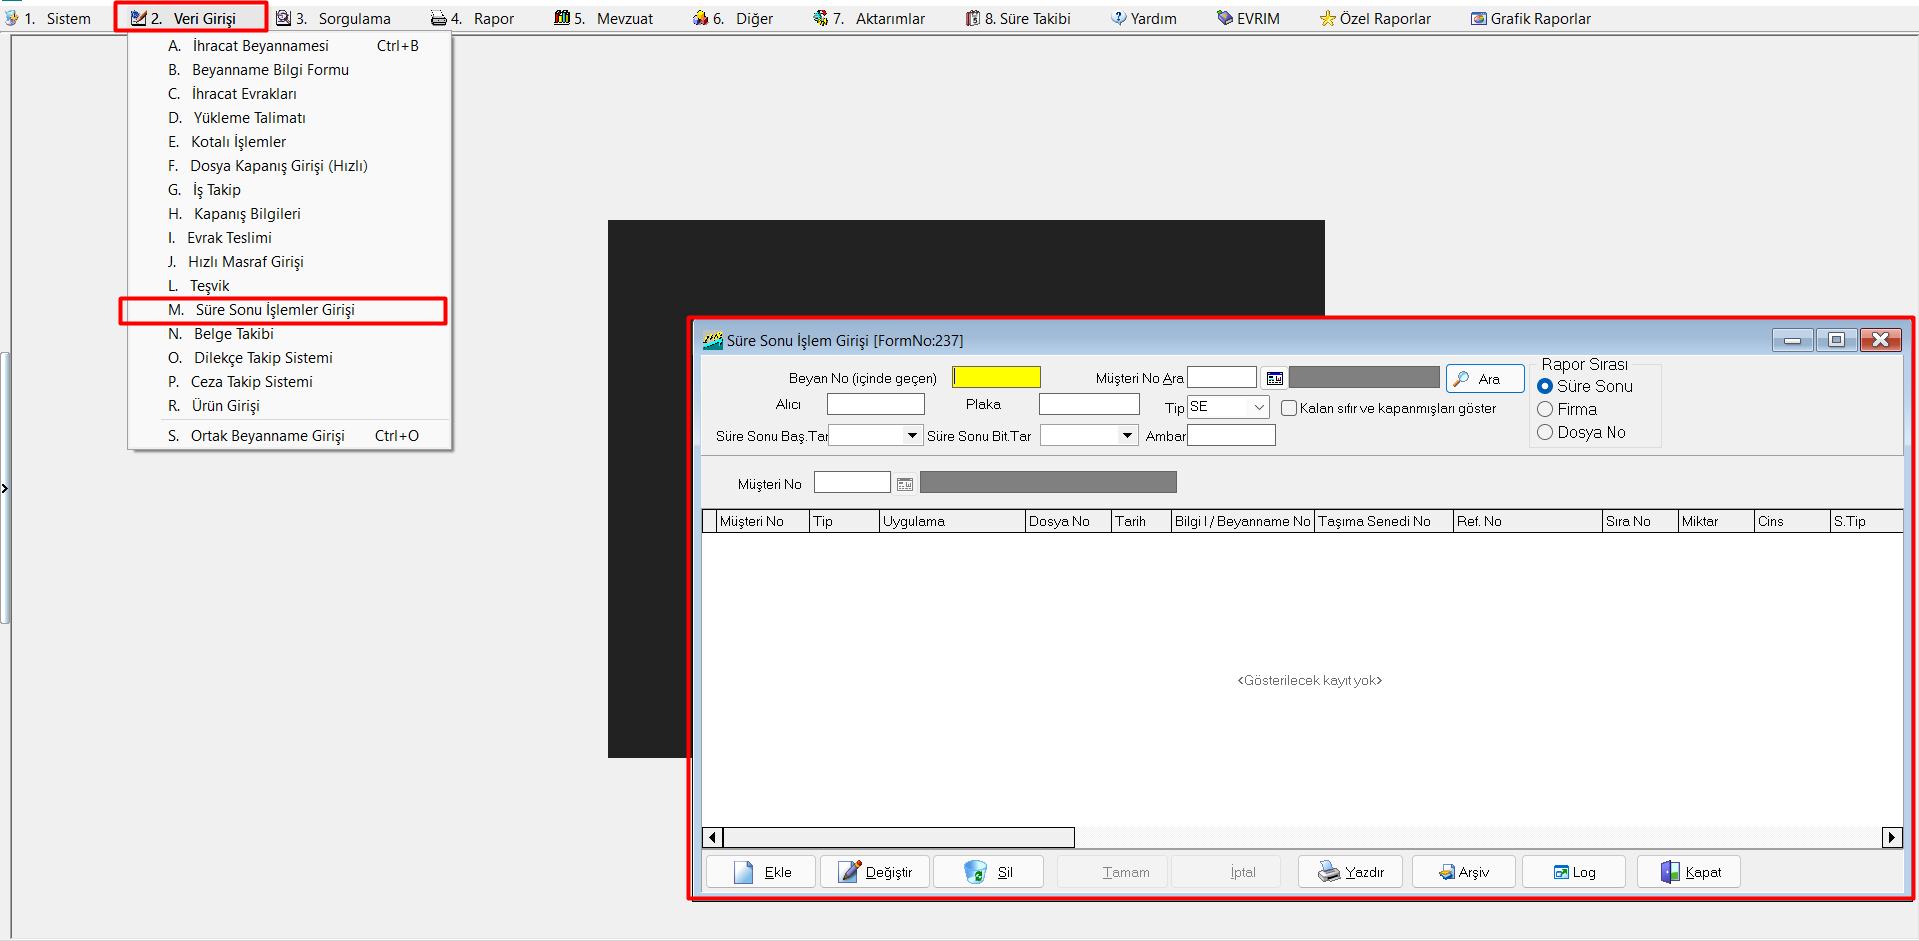Image resolution: width=1919 pixels, height=941 pixels.
Task: Select the Firma report order radio
Action: point(1545,409)
